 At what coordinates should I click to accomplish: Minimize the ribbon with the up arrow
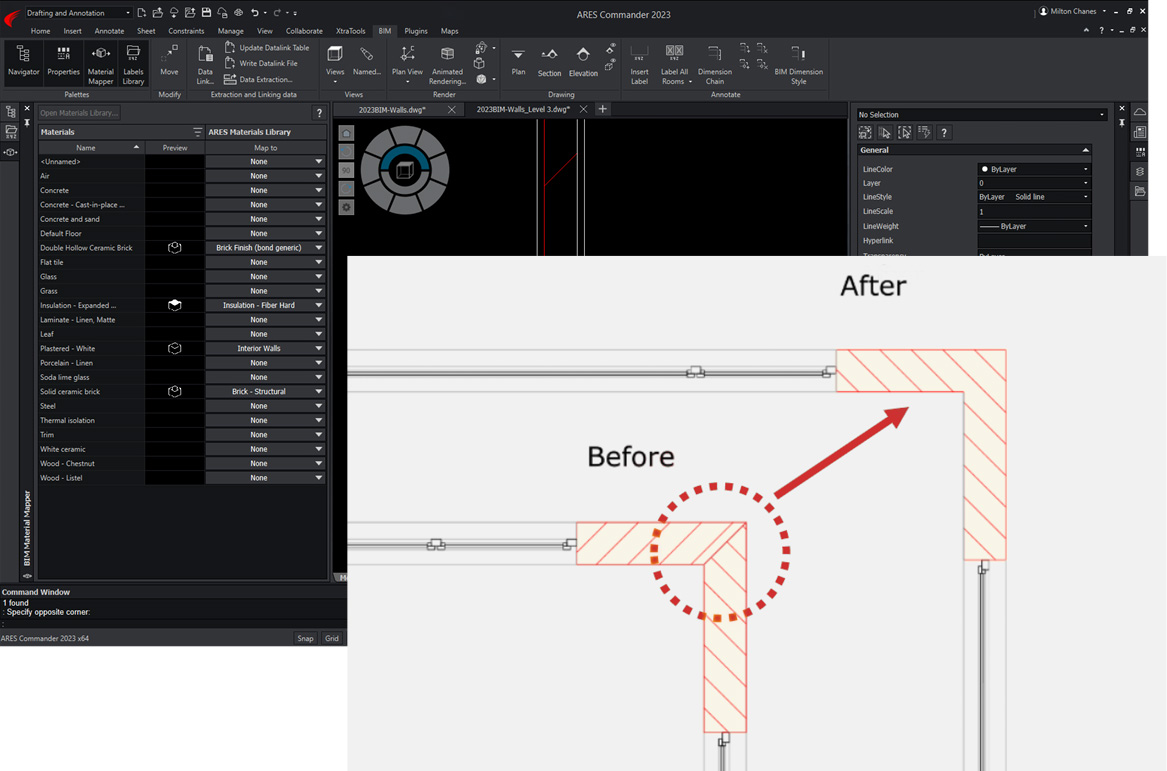pos(1086,31)
